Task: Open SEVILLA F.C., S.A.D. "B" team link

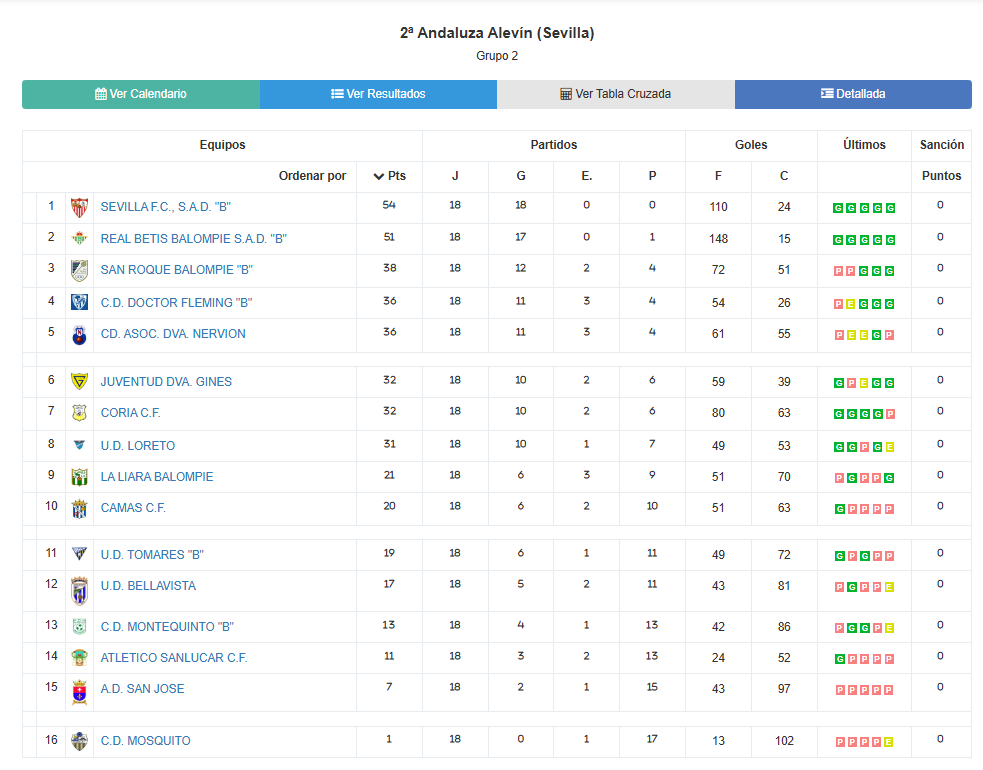Action: pyautogui.click(x=166, y=207)
